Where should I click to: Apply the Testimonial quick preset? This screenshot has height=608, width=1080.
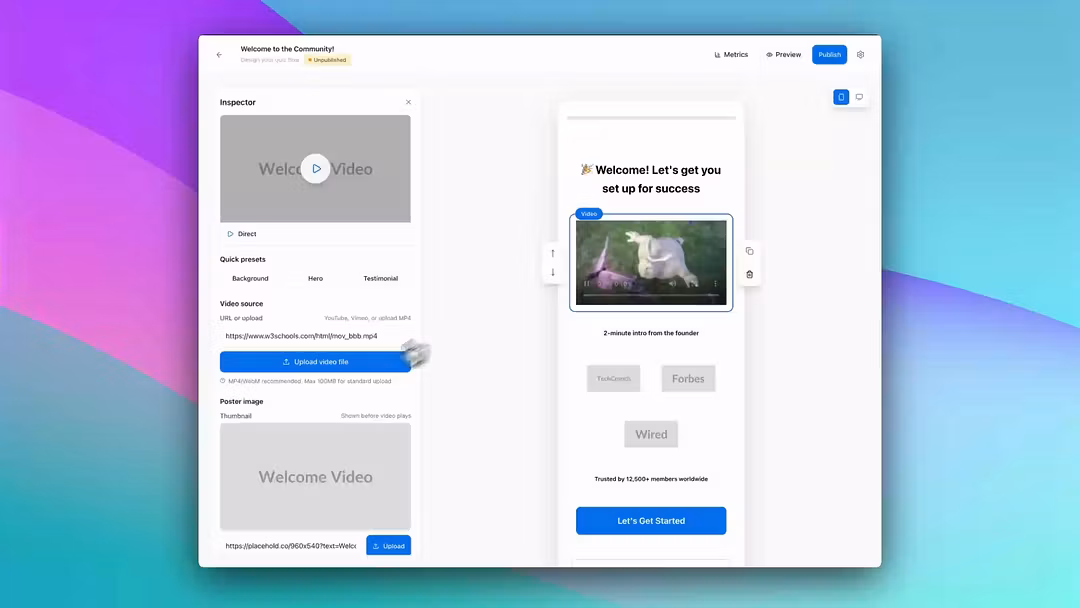pyautogui.click(x=380, y=279)
